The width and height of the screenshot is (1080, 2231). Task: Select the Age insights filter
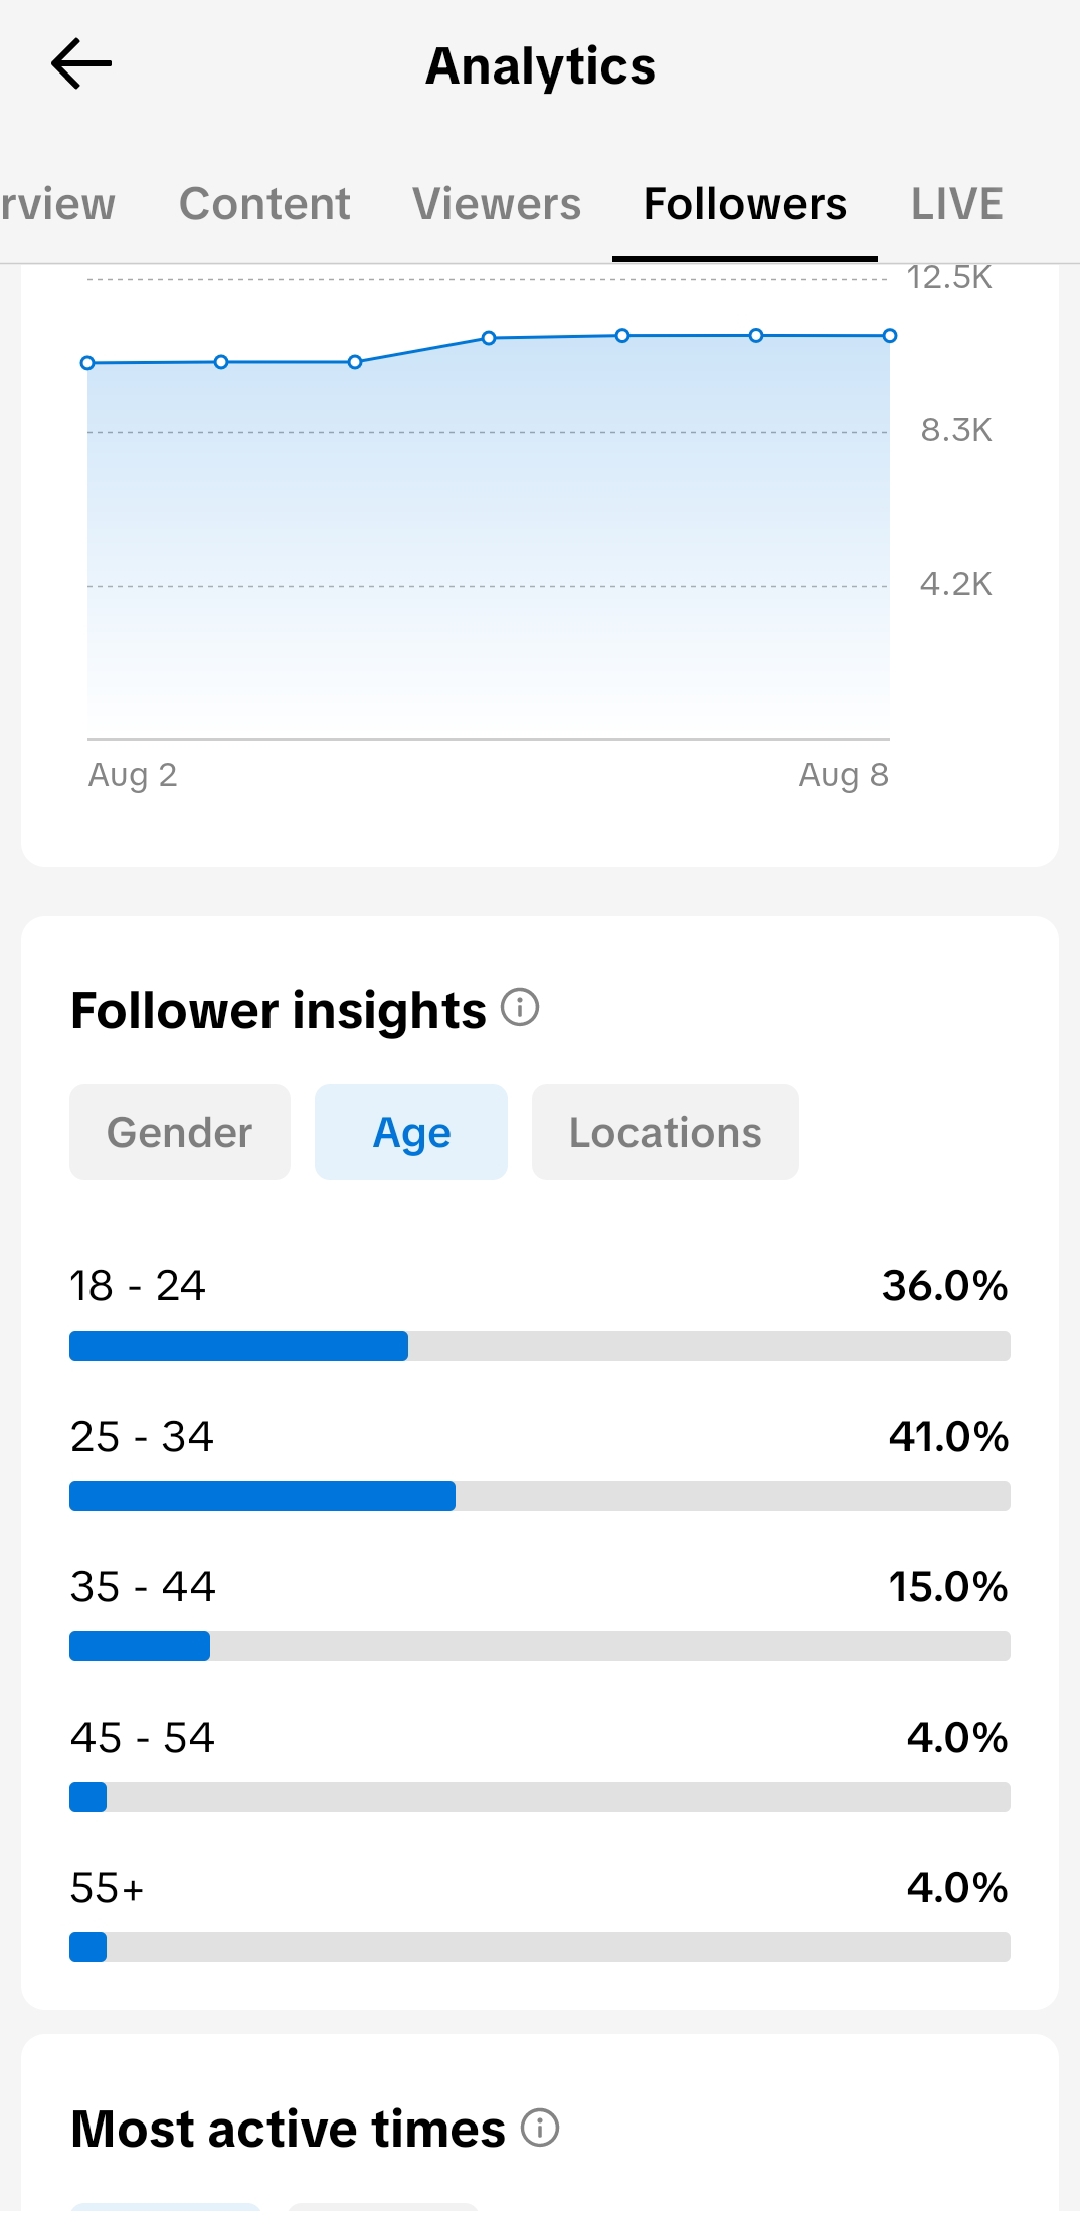[x=411, y=1132]
